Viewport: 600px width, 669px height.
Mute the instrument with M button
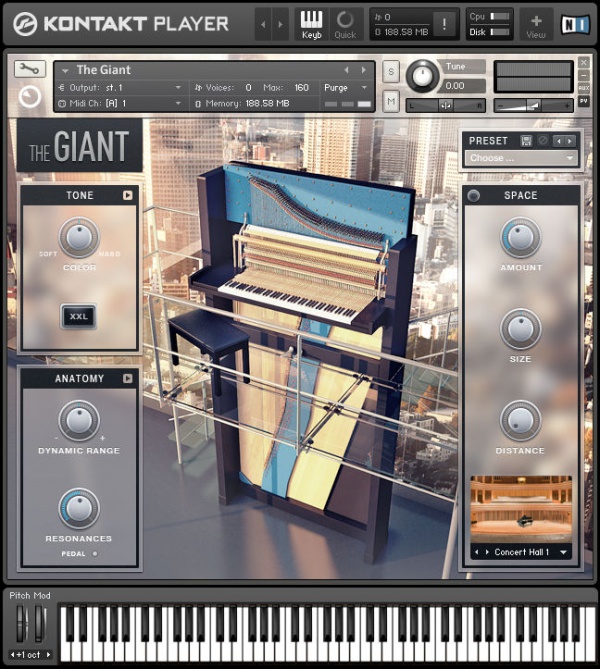[391, 102]
